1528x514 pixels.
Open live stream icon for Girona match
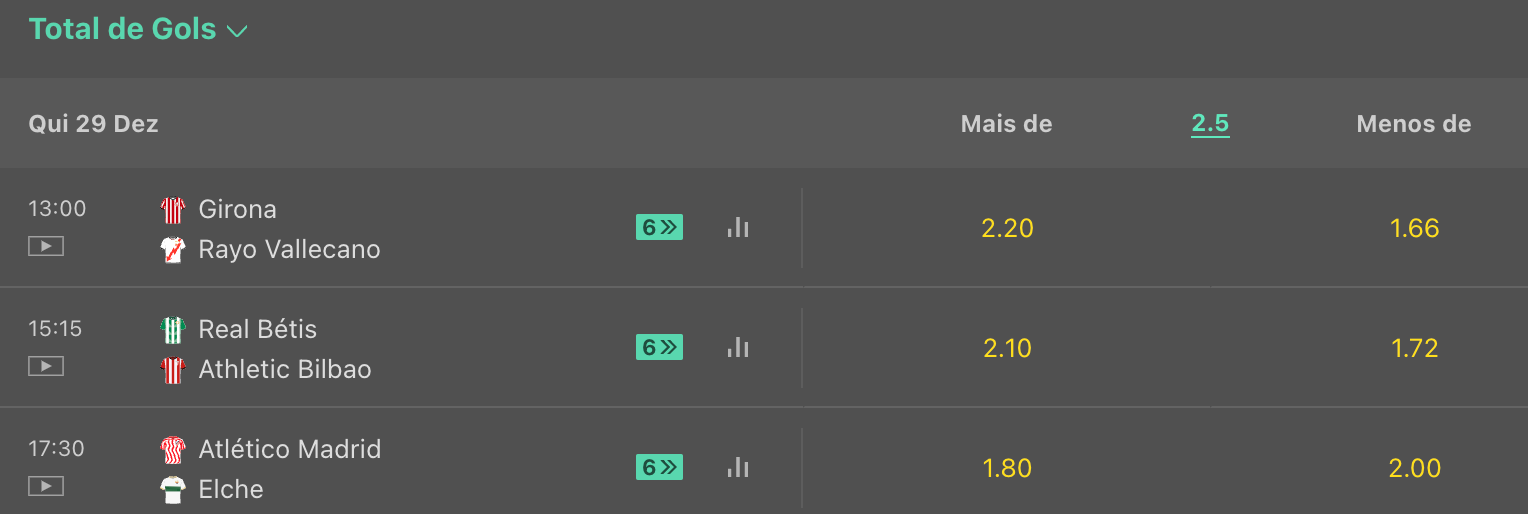46,246
